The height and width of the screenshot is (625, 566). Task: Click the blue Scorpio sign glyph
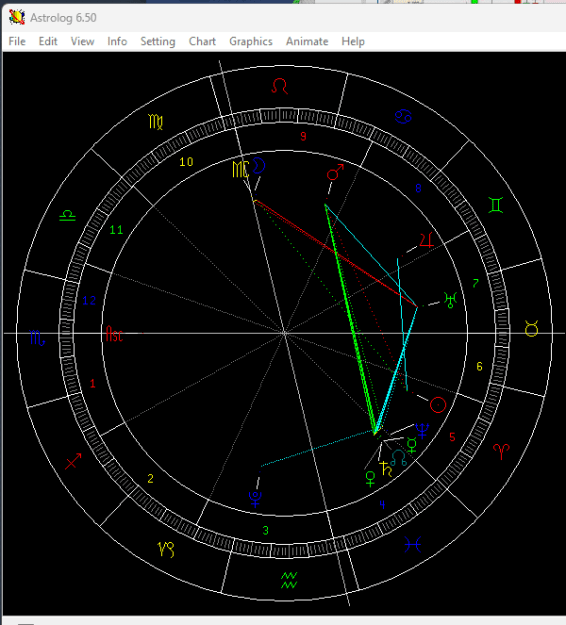(37, 338)
